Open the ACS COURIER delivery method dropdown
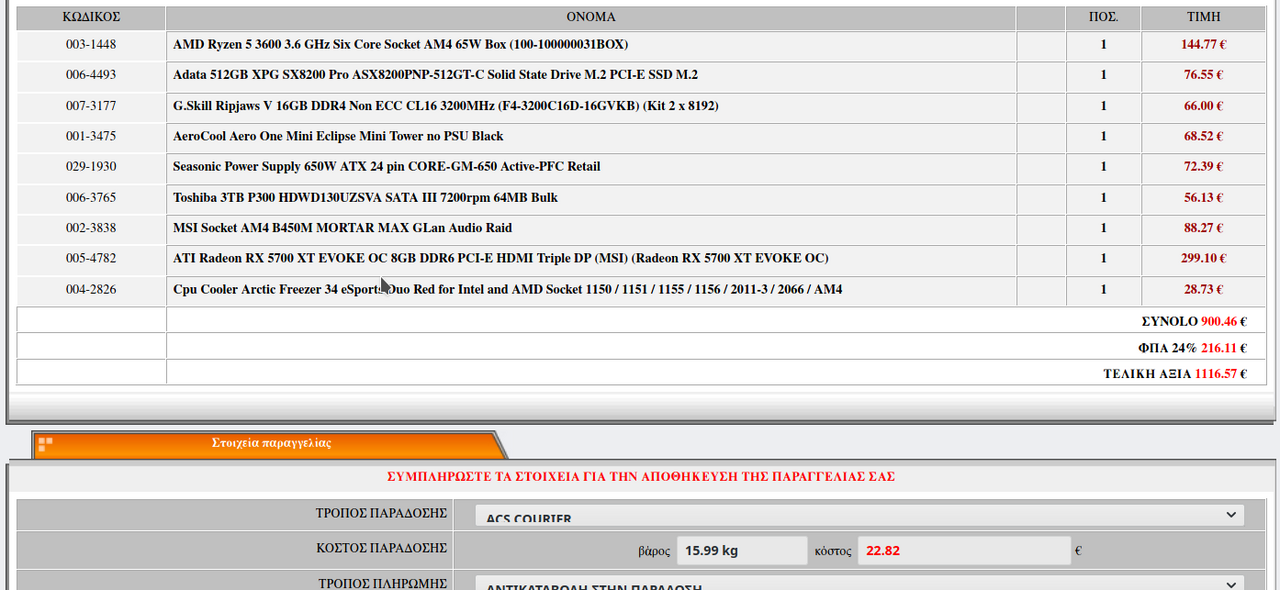 click(x=860, y=515)
